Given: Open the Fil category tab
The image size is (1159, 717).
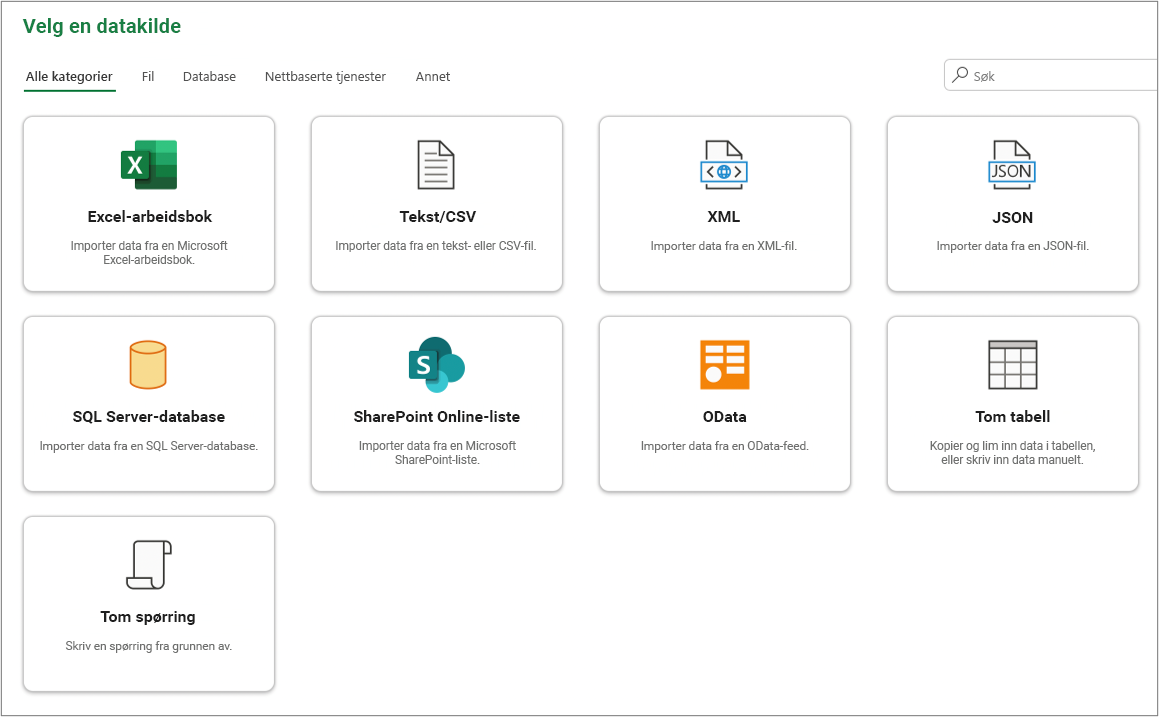Looking at the screenshot, I should coord(148,76).
